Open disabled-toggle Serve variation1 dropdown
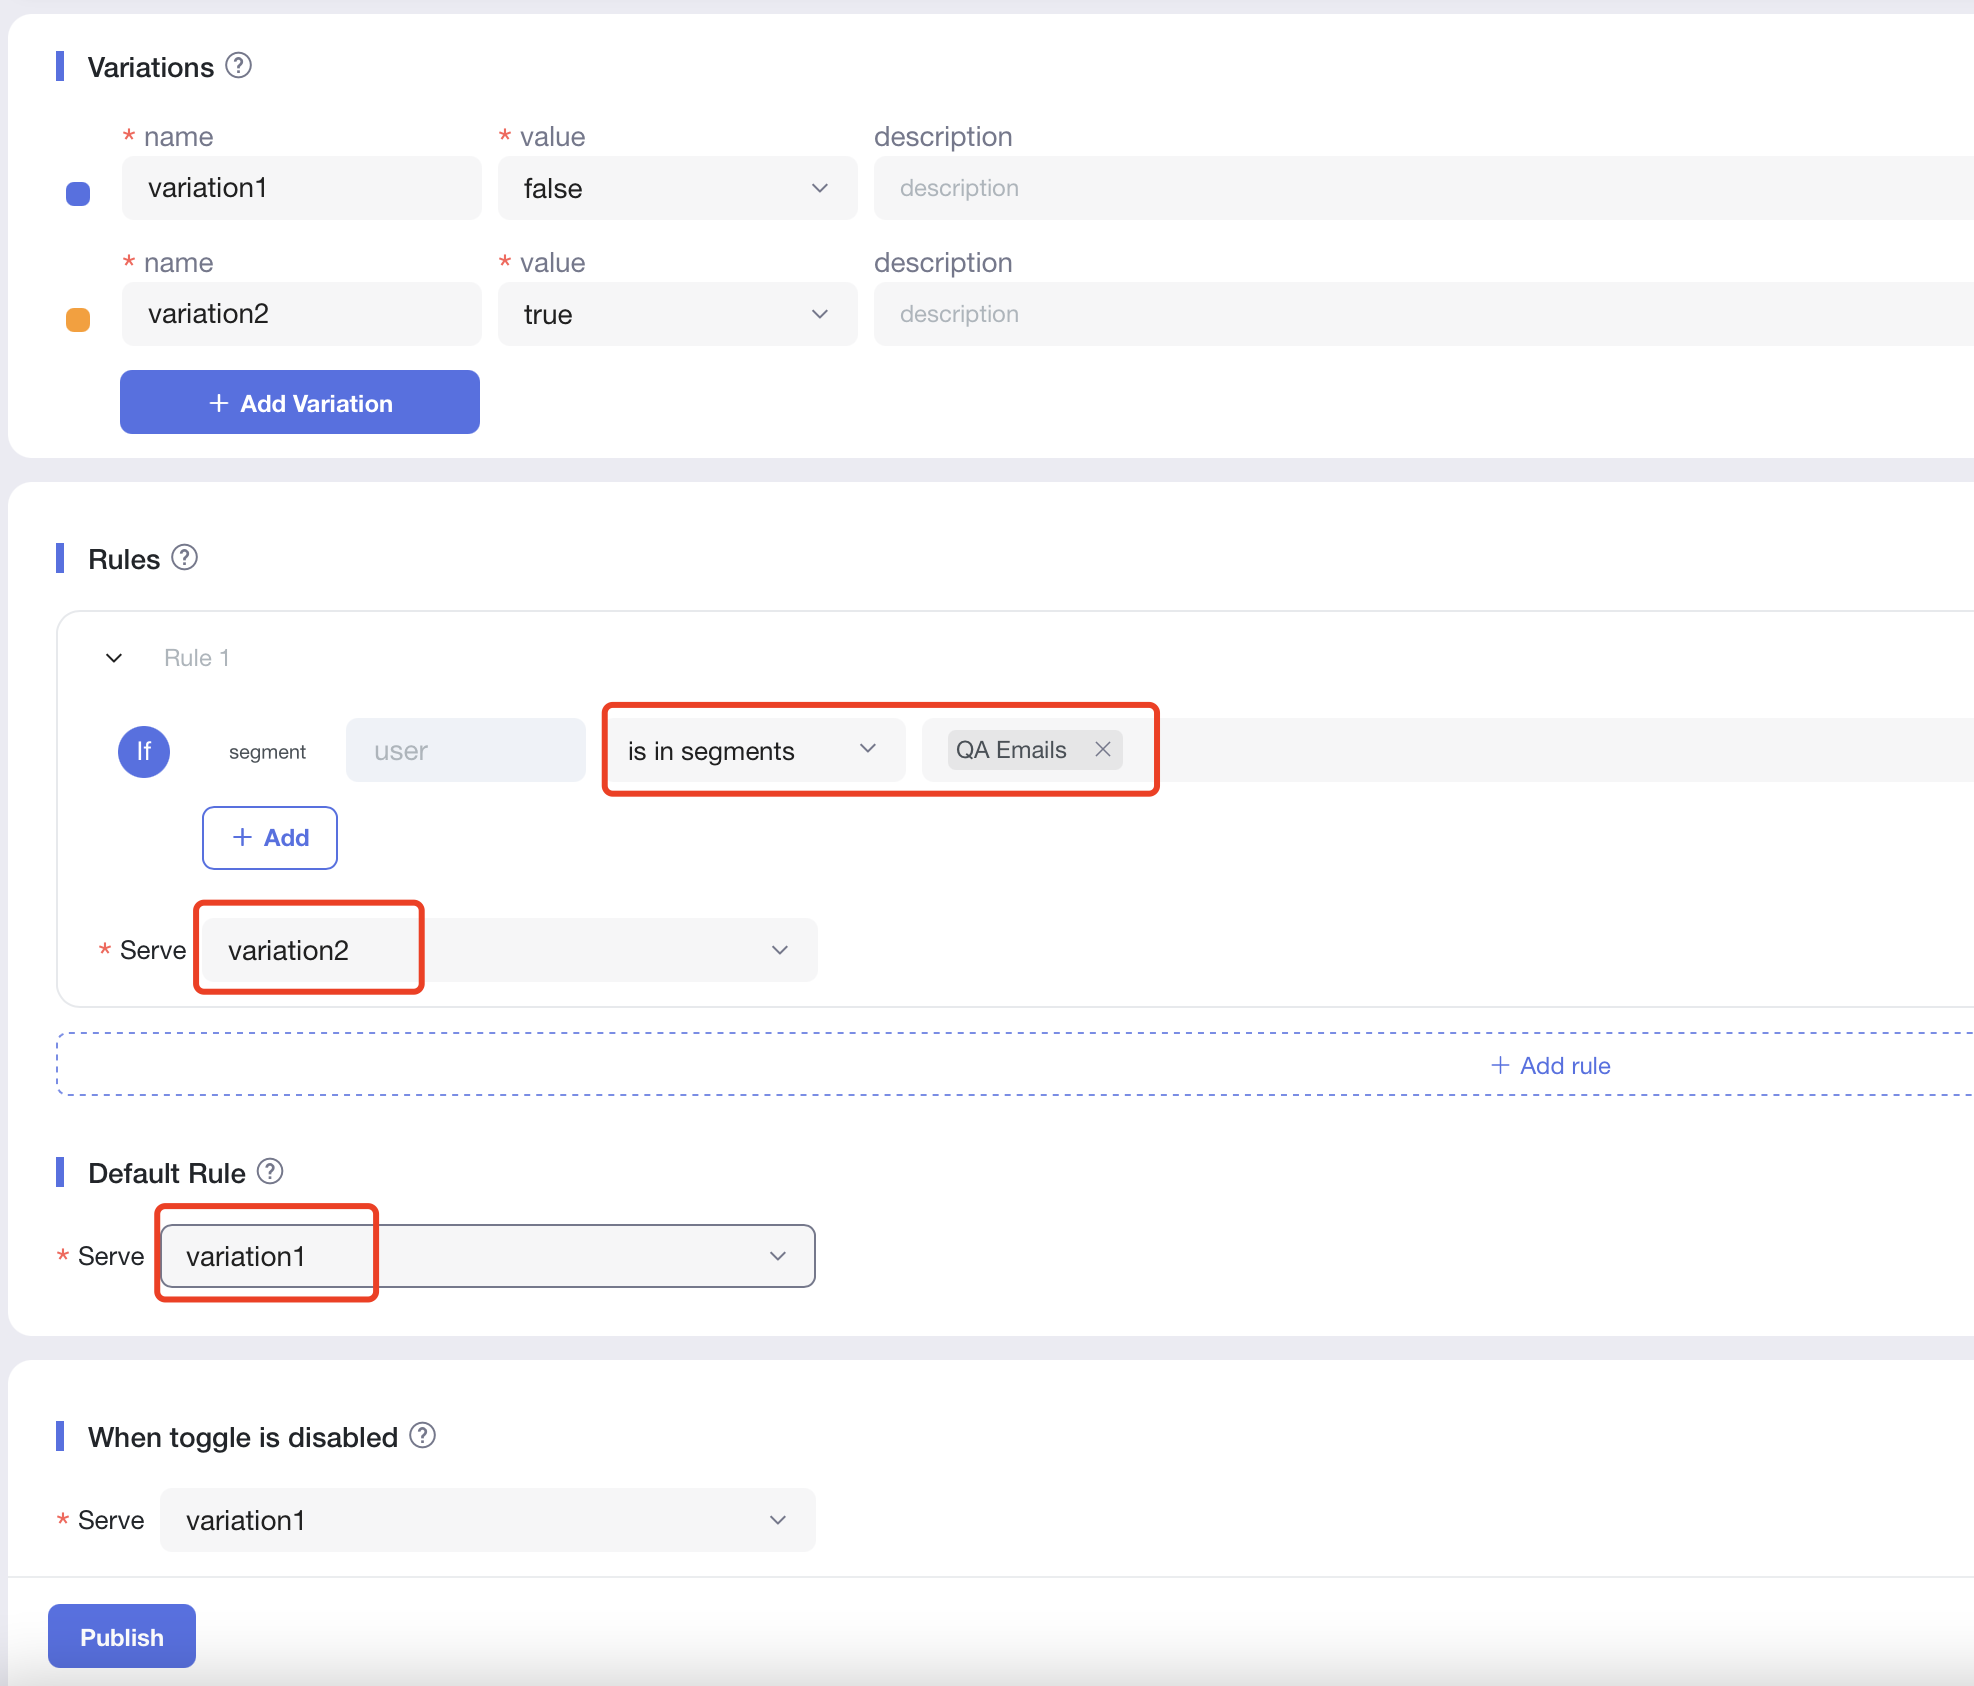 pos(488,1519)
